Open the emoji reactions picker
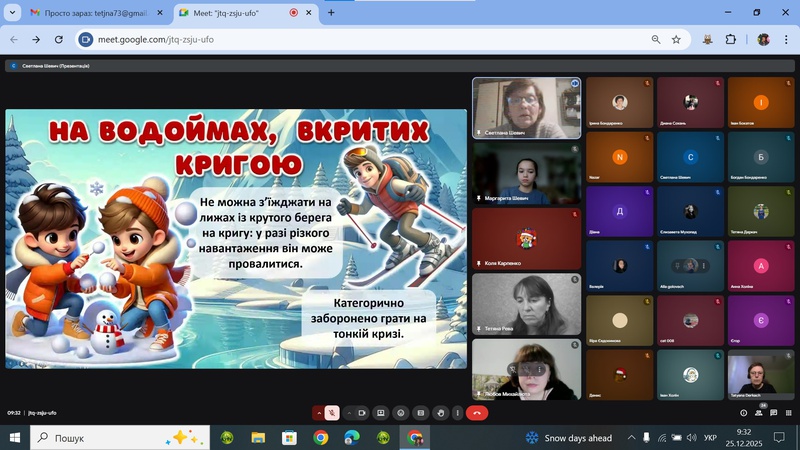800x450 pixels. pyautogui.click(x=401, y=412)
